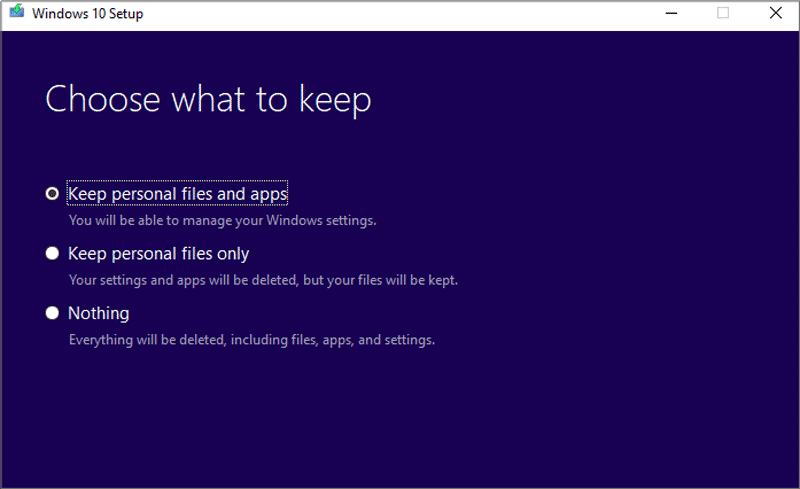This screenshot has width=800, height=489.
Task: Click "You will be able to manage your Windows settings" text
Action: 222,221
